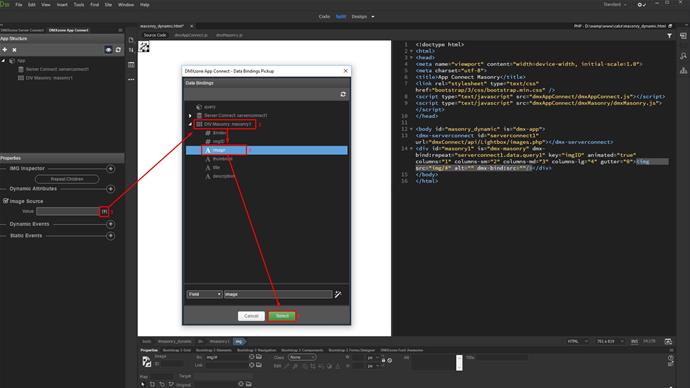
Task: Click the Image Source Value field
Action: click(68, 212)
